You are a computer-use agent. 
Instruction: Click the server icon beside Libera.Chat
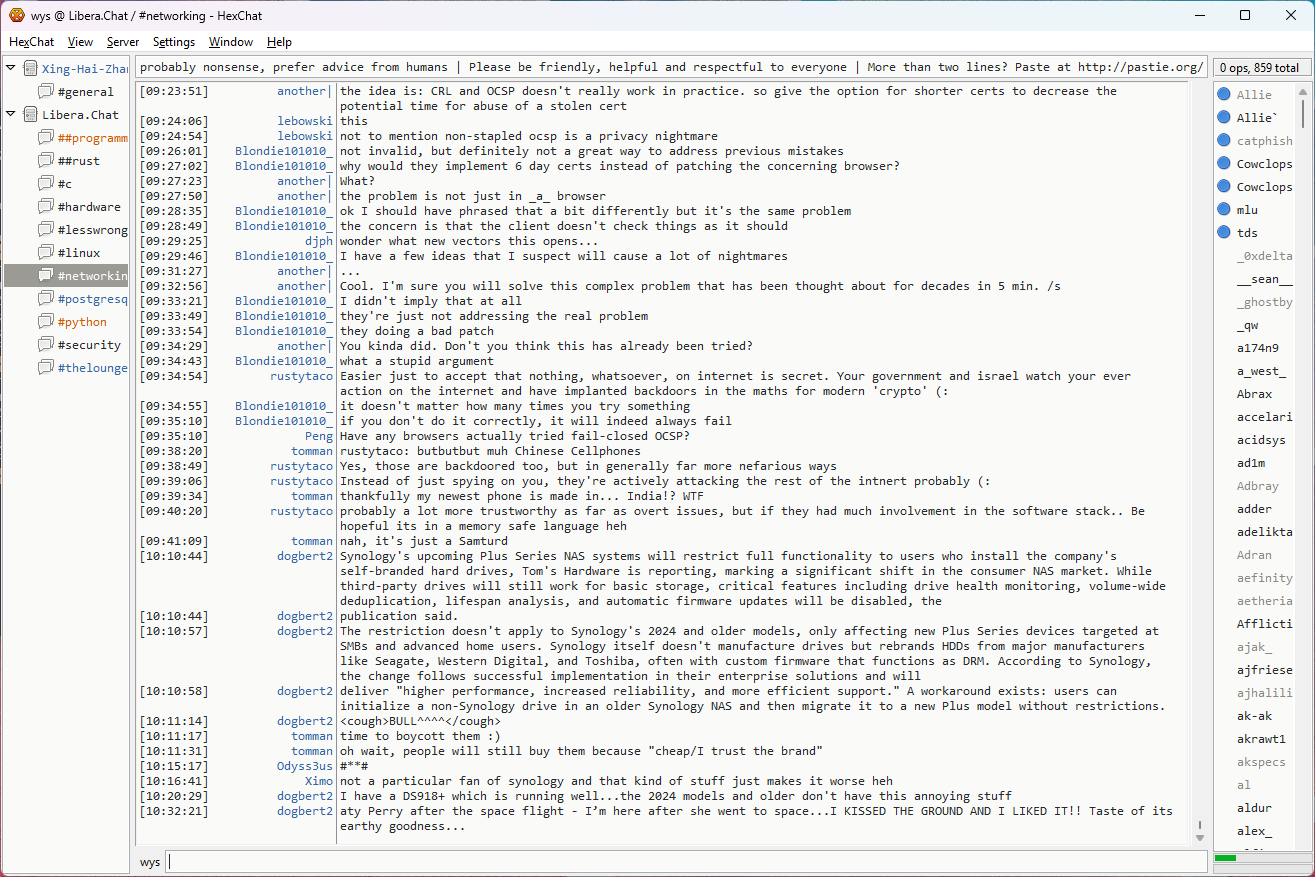tap(31, 114)
